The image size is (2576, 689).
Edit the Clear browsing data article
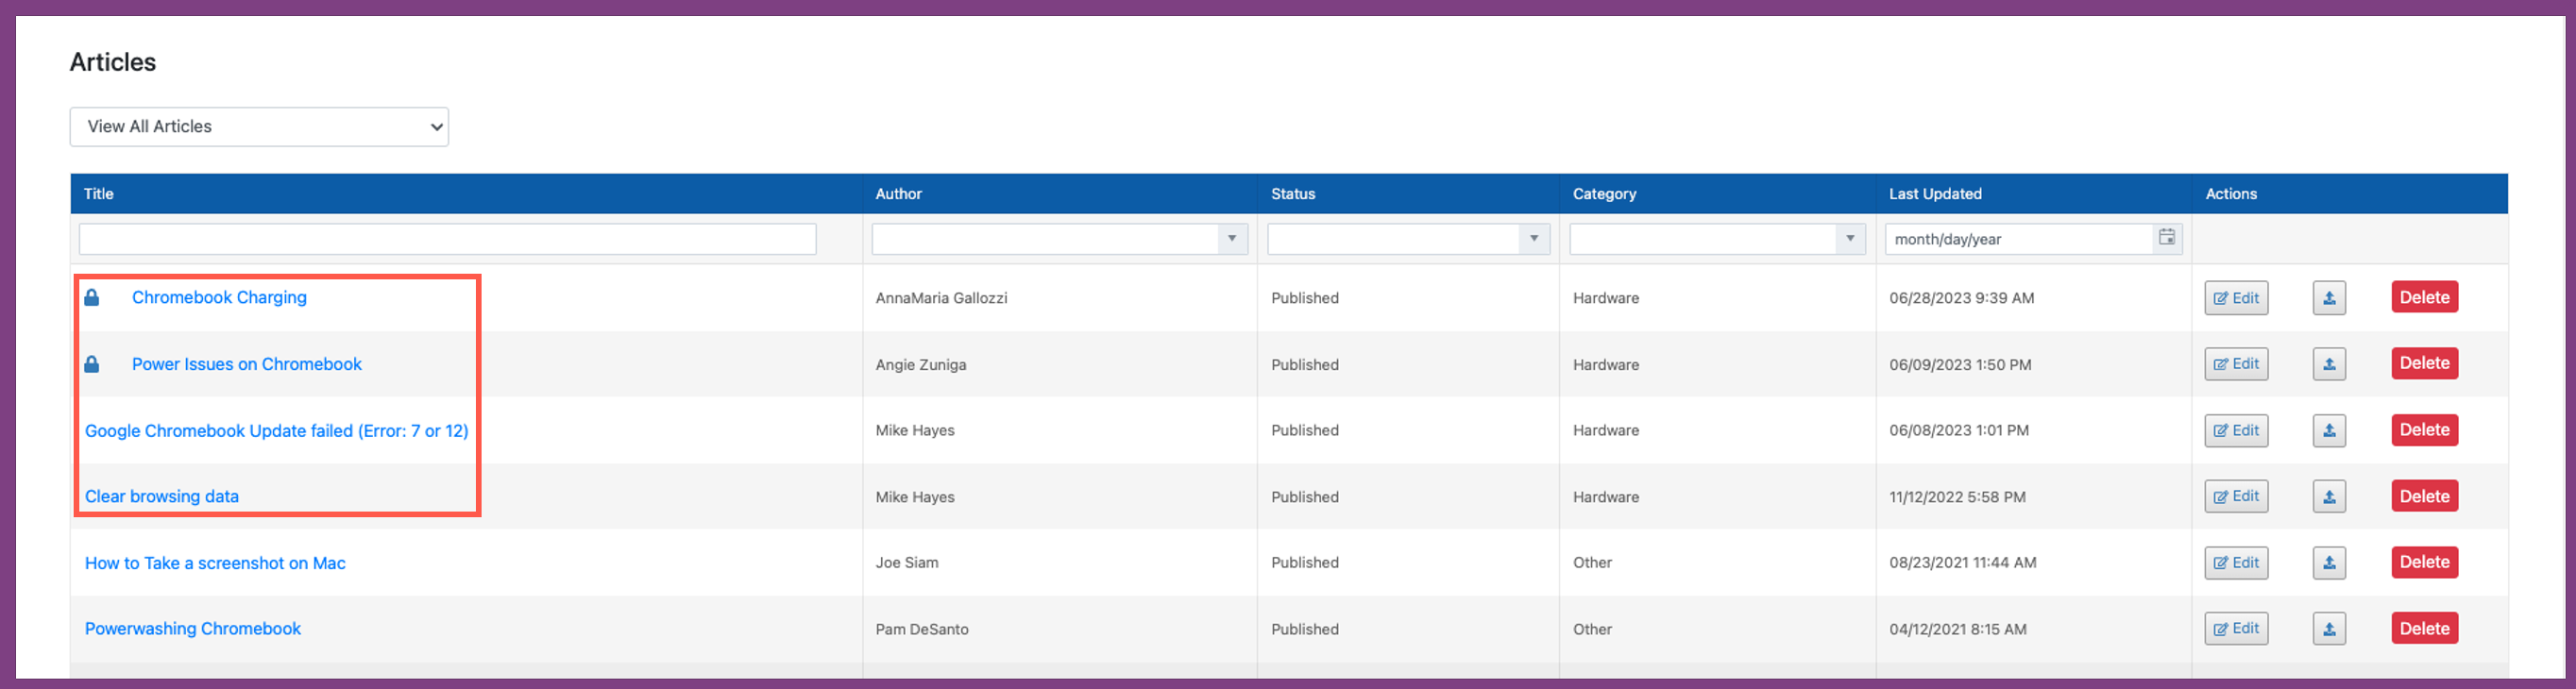[2236, 497]
